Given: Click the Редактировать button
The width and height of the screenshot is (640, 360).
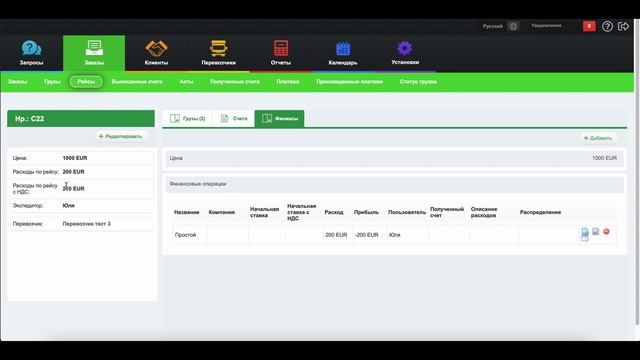Looking at the screenshot, I should (121, 136).
